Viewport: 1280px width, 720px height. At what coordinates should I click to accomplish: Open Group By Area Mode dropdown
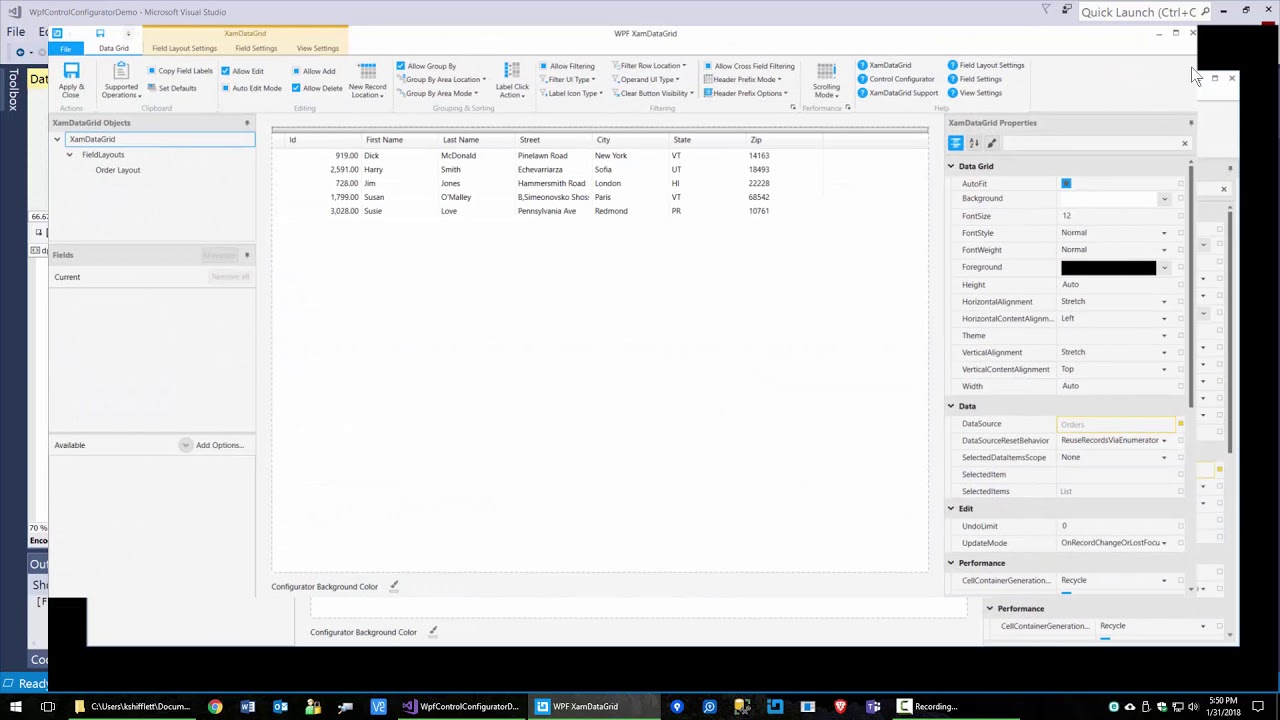coord(436,93)
